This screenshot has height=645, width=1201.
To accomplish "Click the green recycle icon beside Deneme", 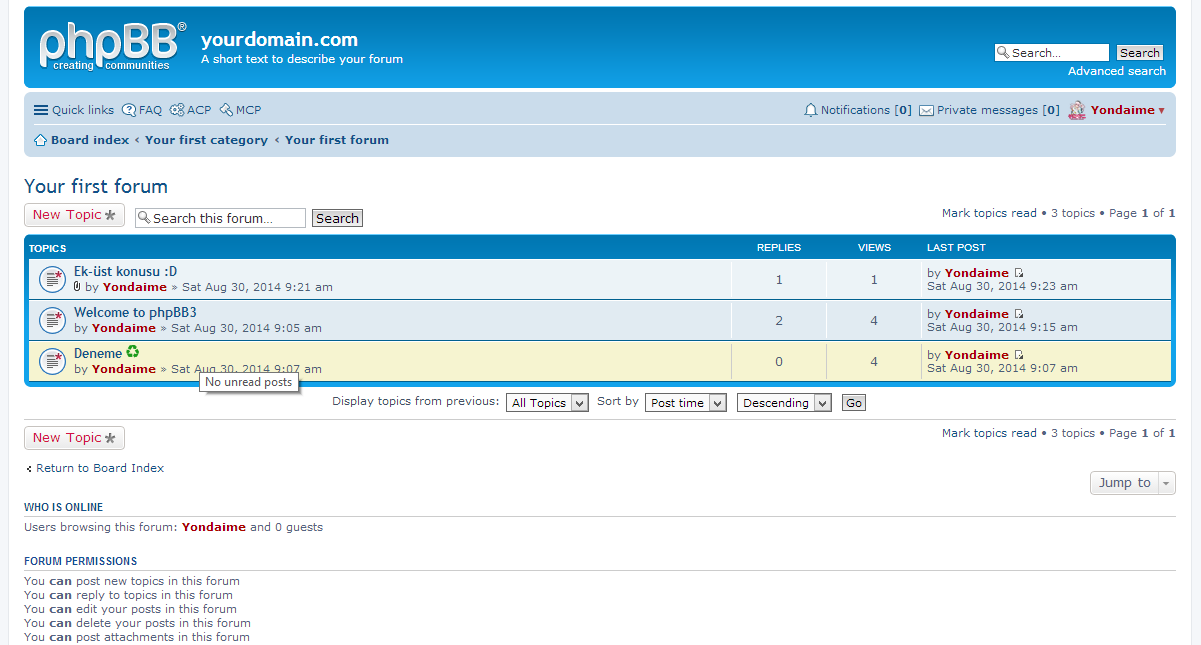I will (132, 352).
